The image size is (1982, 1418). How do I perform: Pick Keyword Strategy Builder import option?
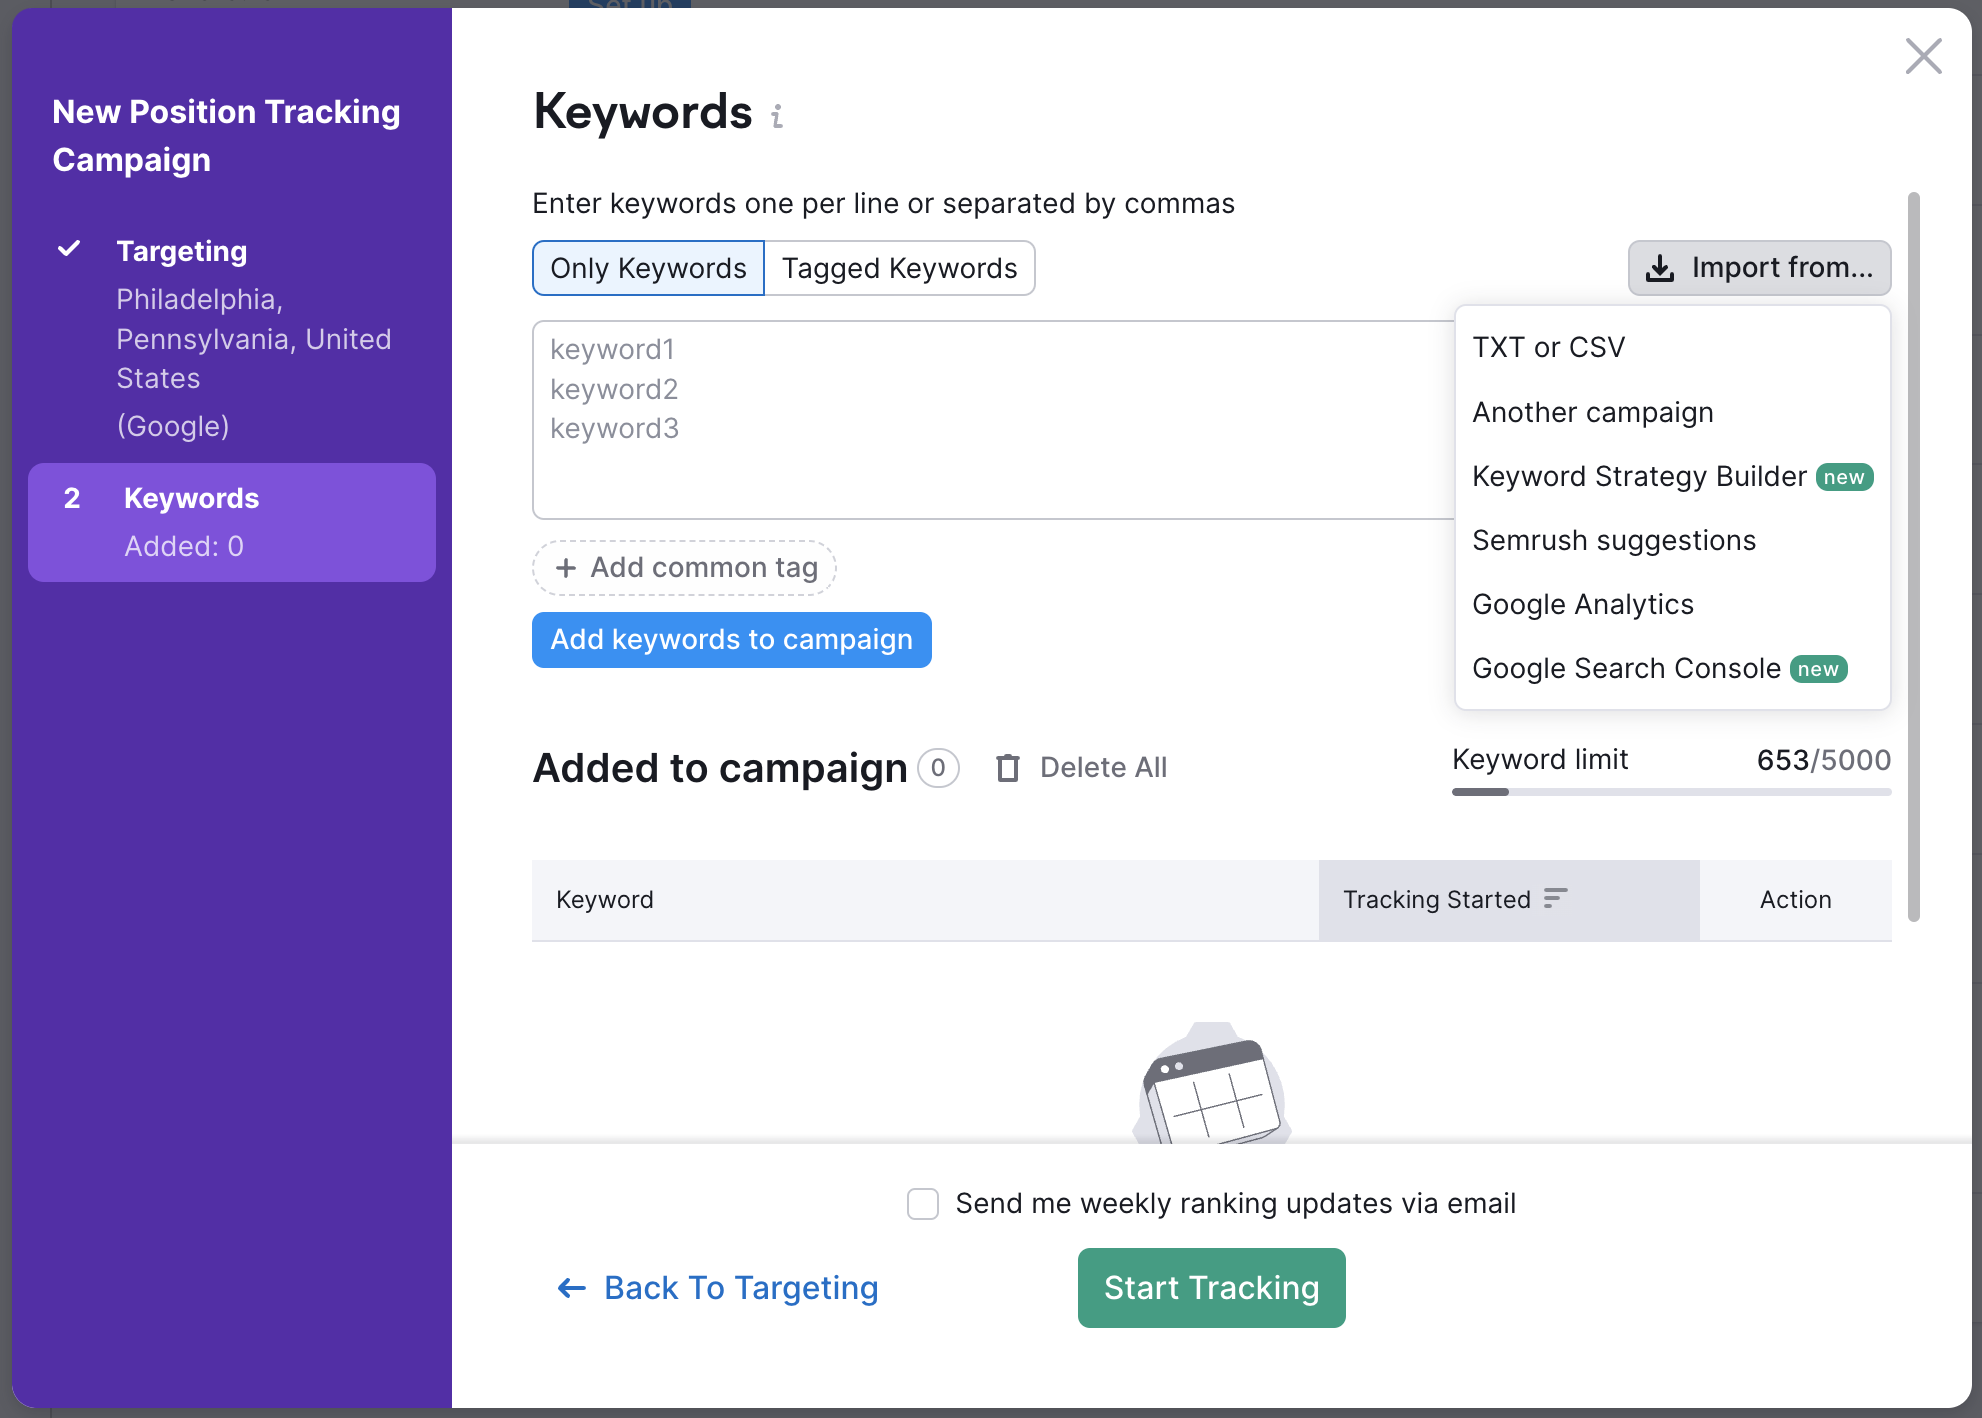coord(1672,476)
